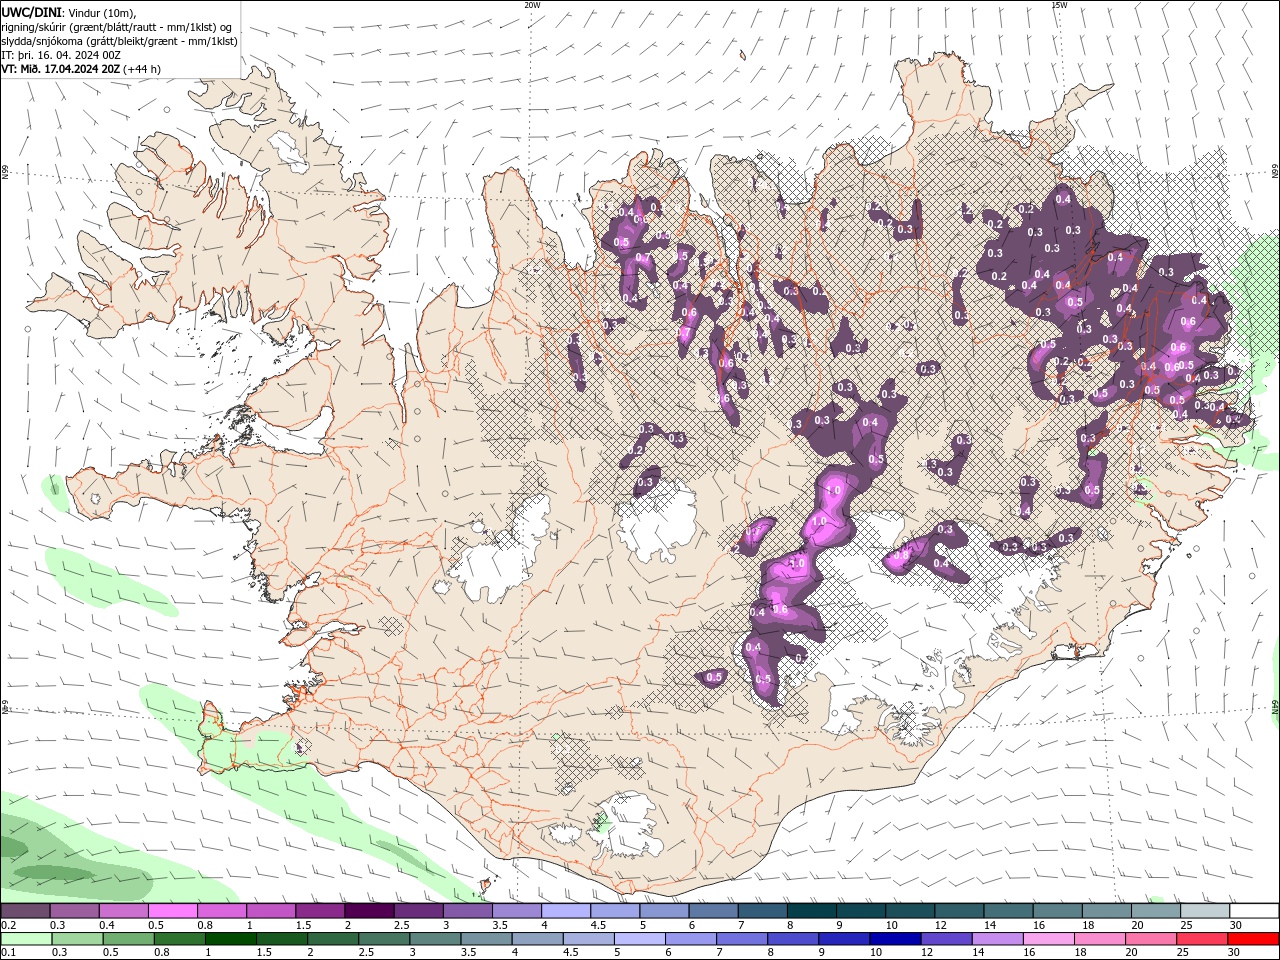Screen dimensions: 1280x960
Task: Click the UWC/DINI title text
Action: tap(30, 12)
